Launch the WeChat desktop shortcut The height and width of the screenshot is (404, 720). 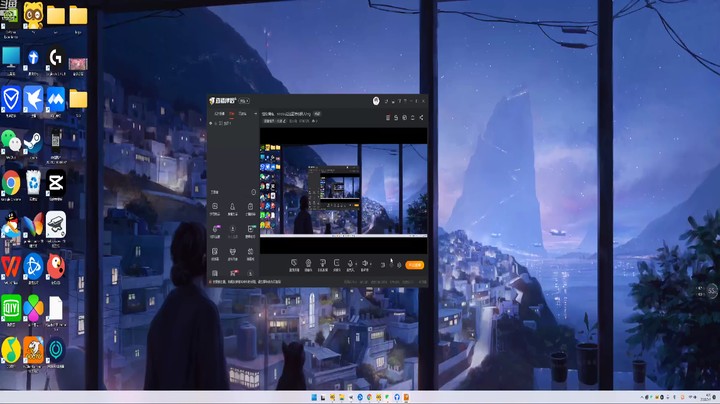point(11,141)
